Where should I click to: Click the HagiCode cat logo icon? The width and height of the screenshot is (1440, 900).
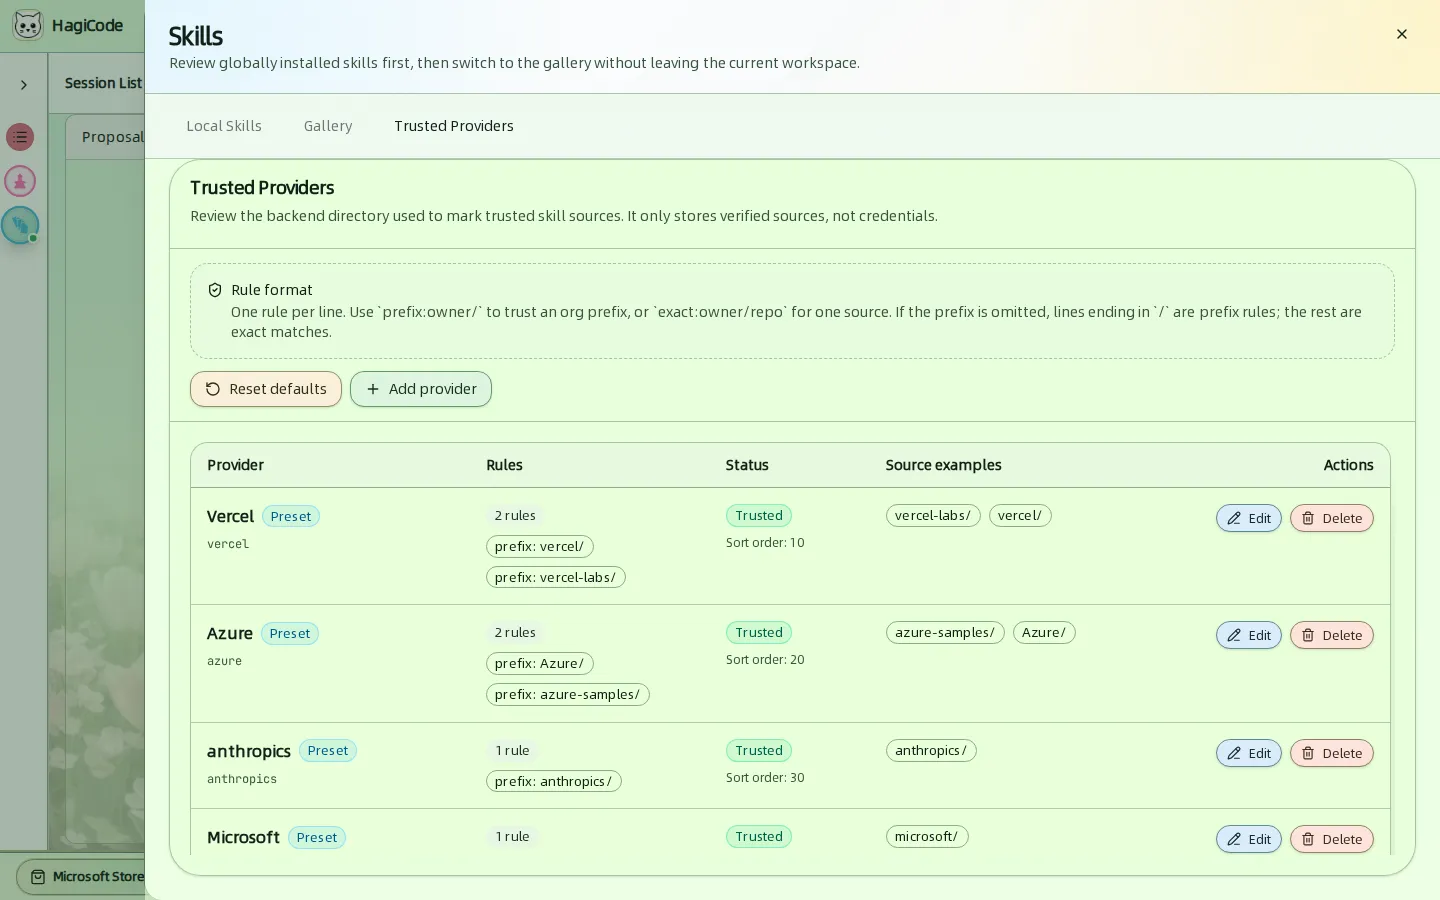[x=28, y=25]
